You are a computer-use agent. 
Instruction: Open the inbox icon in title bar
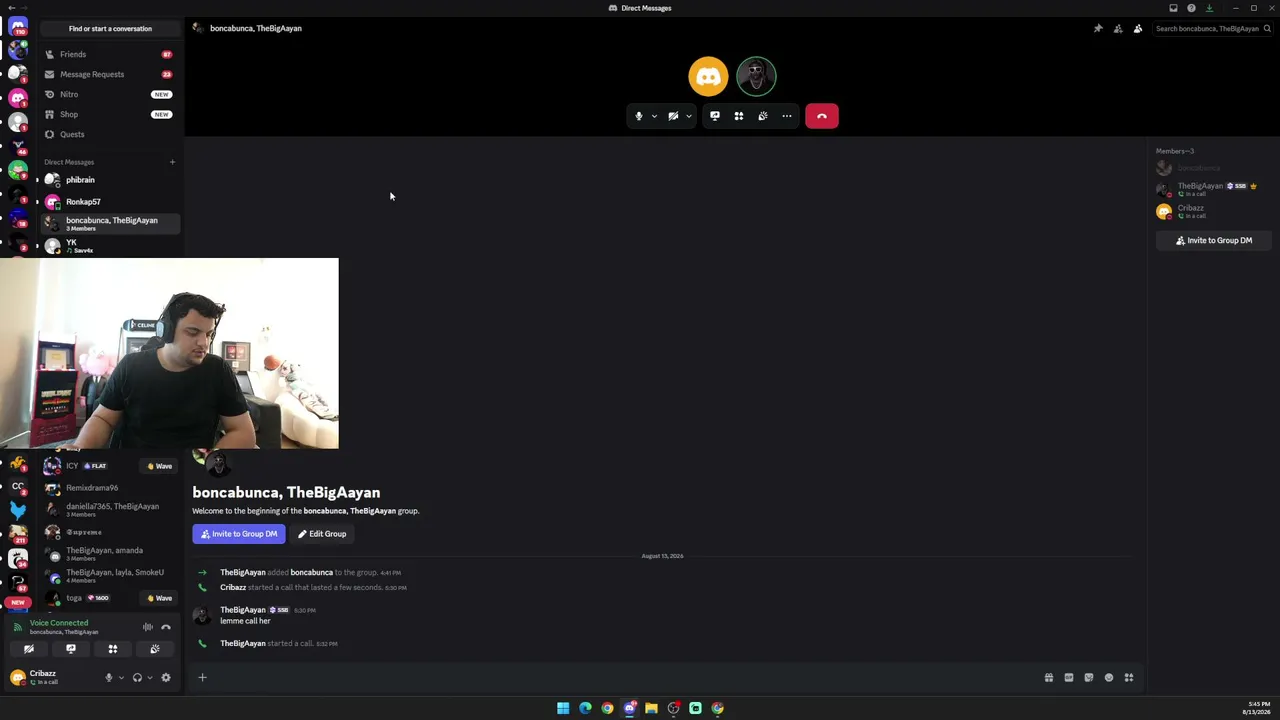pyautogui.click(x=1173, y=8)
